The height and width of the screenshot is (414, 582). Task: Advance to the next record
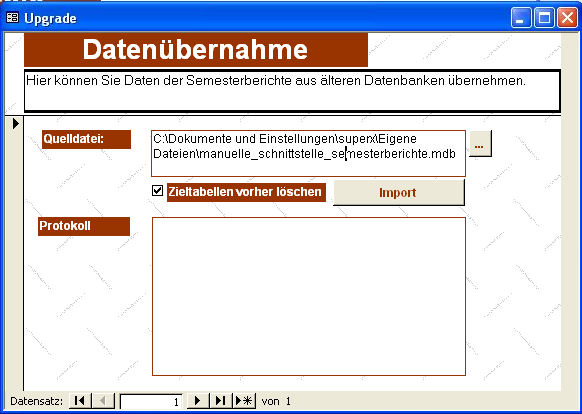(x=198, y=401)
